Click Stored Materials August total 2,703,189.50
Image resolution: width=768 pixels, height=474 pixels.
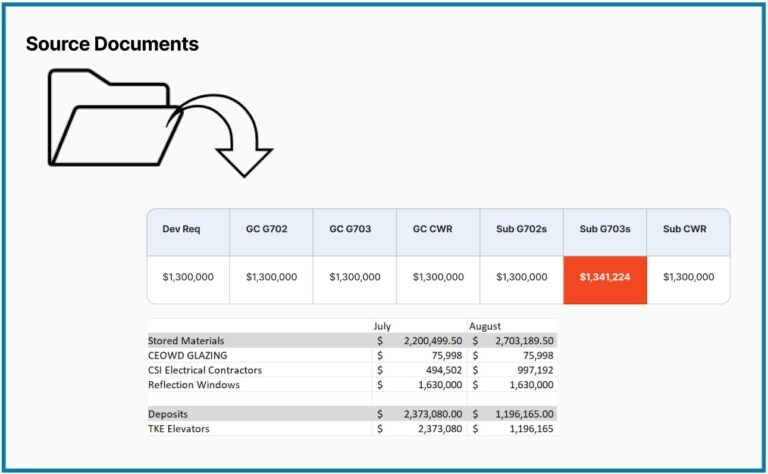[x=524, y=341]
